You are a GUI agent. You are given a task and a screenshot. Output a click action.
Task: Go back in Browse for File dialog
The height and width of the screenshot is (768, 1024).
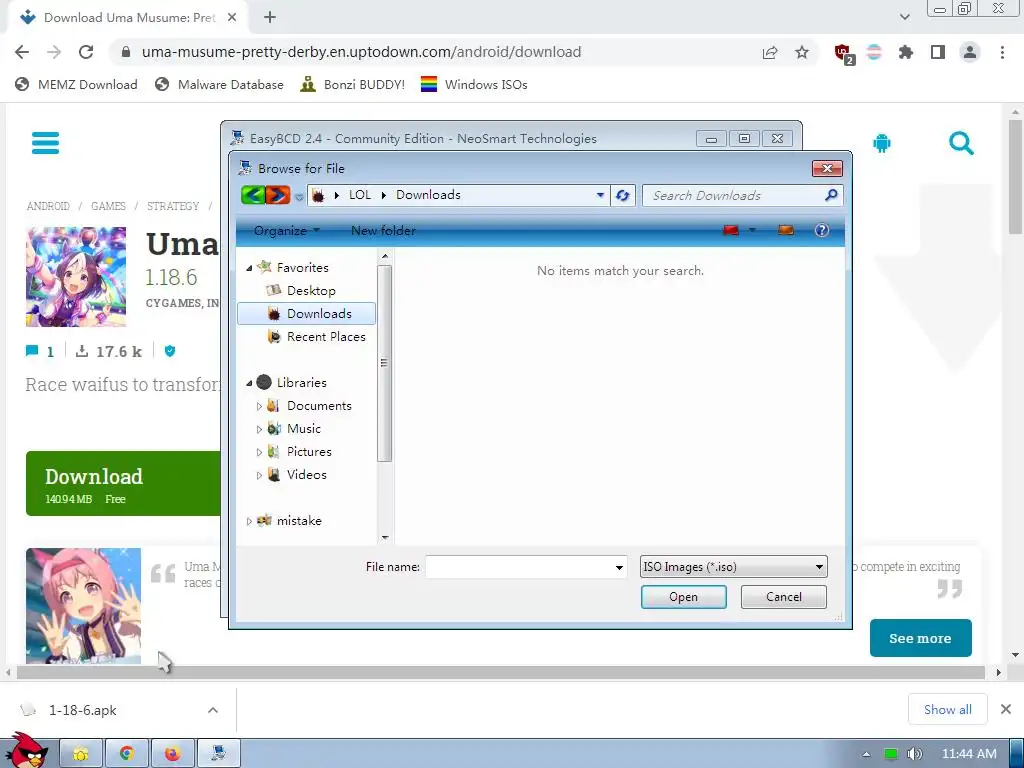[253, 195]
